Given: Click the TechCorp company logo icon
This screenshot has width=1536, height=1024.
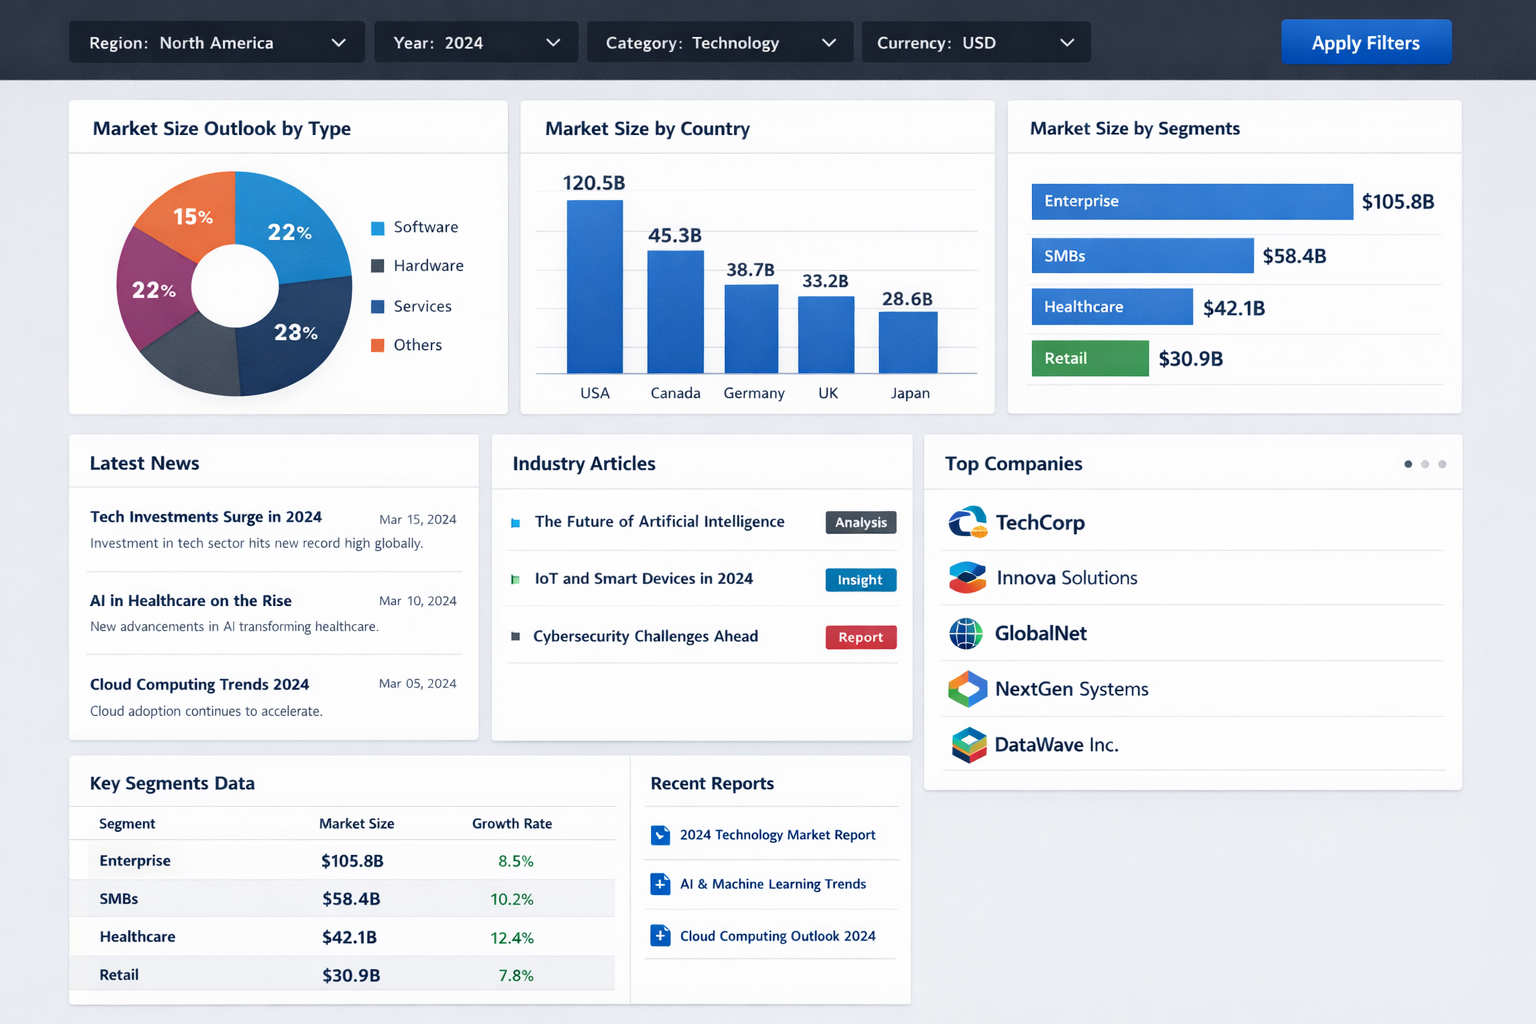Looking at the screenshot, I should (x=967, y=522).
